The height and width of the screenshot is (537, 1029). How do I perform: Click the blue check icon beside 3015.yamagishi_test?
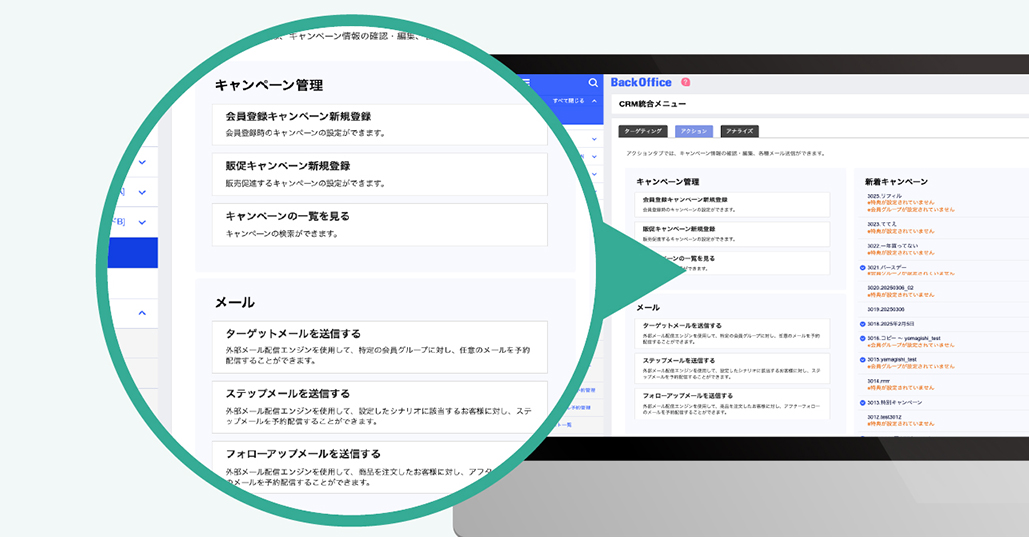pos(862,359)
